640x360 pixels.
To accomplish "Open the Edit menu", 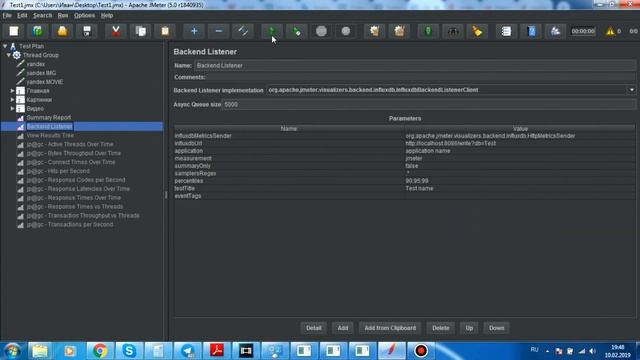I will [x=22, y=16].
